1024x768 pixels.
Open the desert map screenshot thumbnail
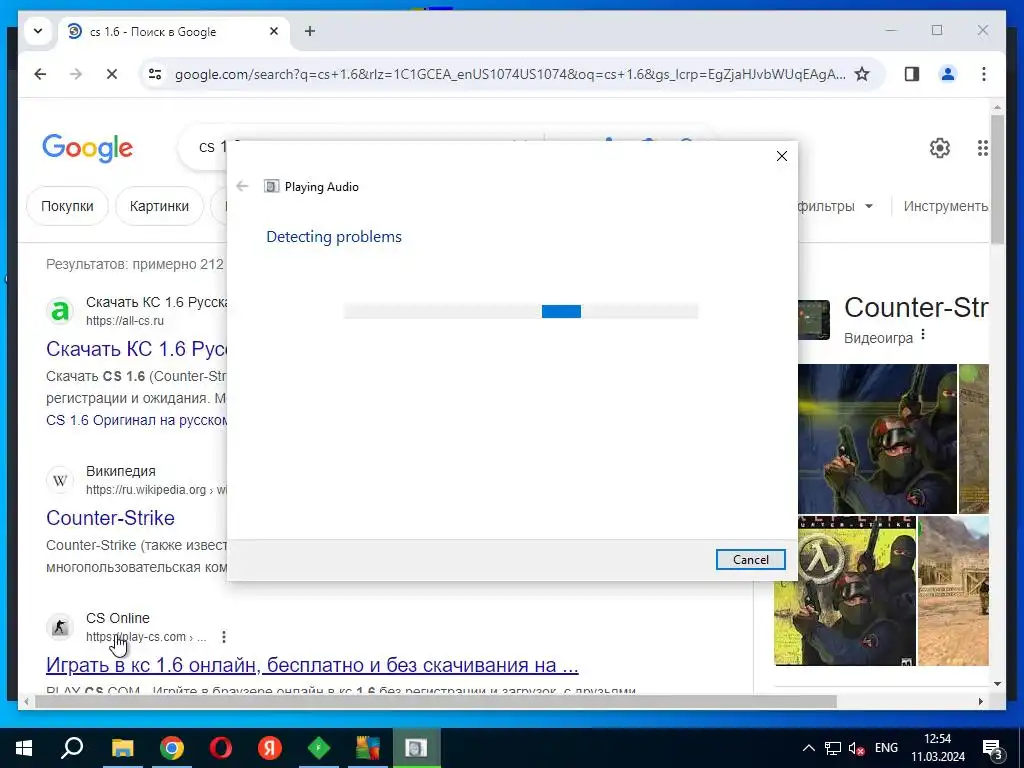953,590
